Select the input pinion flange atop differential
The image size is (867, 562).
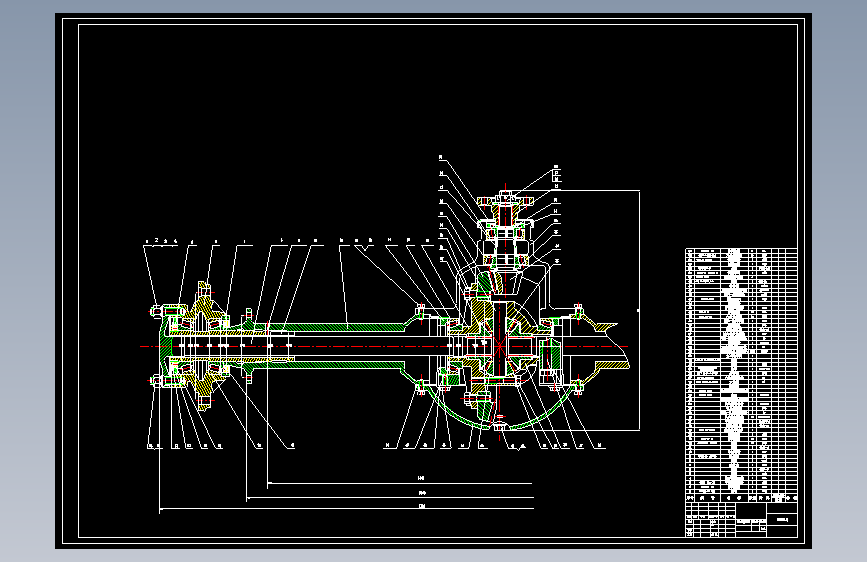(505, 199)
